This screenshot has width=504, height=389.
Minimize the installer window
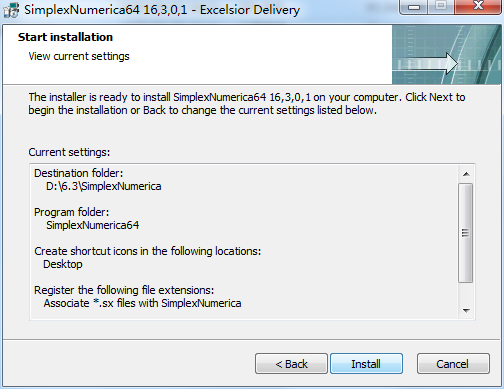pos(414,7)
